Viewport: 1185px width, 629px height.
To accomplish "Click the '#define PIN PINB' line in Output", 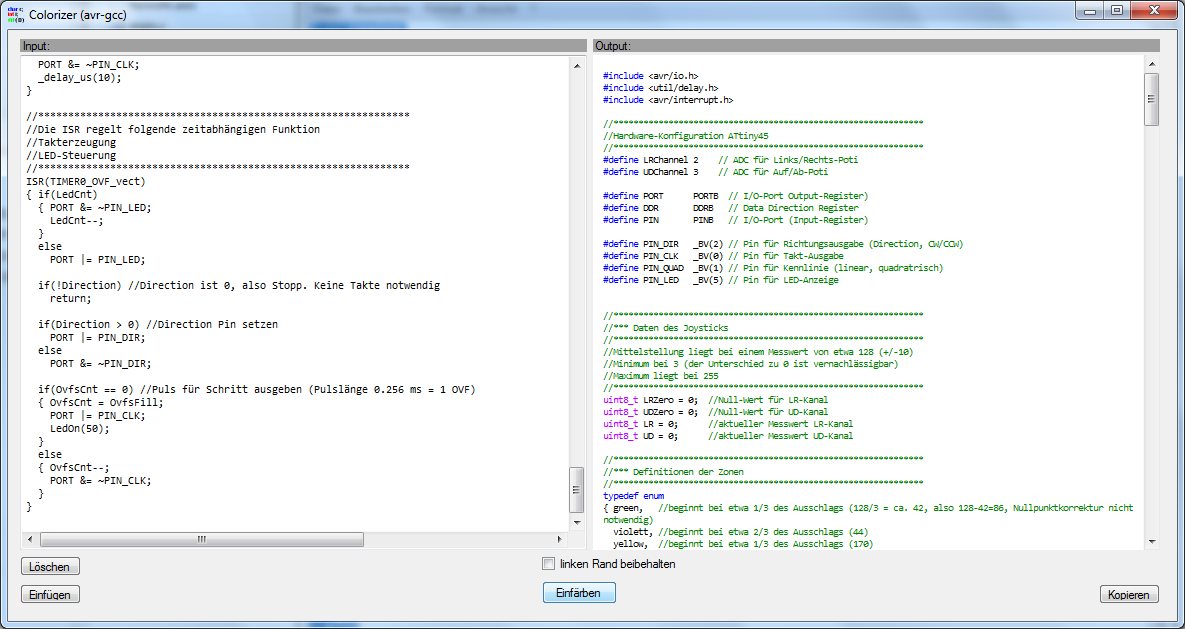I will point(736,220).
